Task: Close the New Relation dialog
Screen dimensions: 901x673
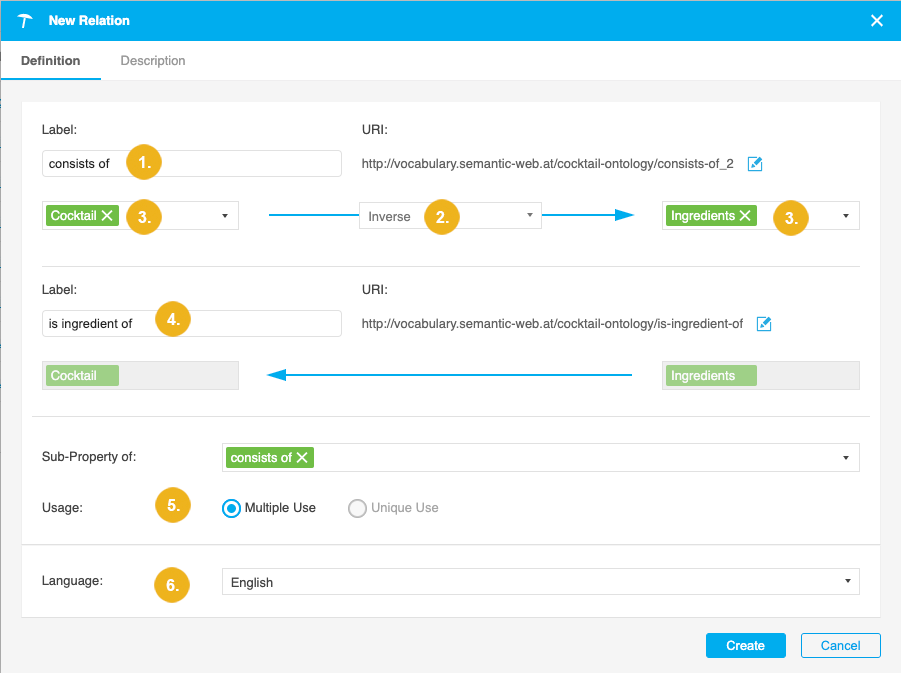Action: click(x=876, y=21)
